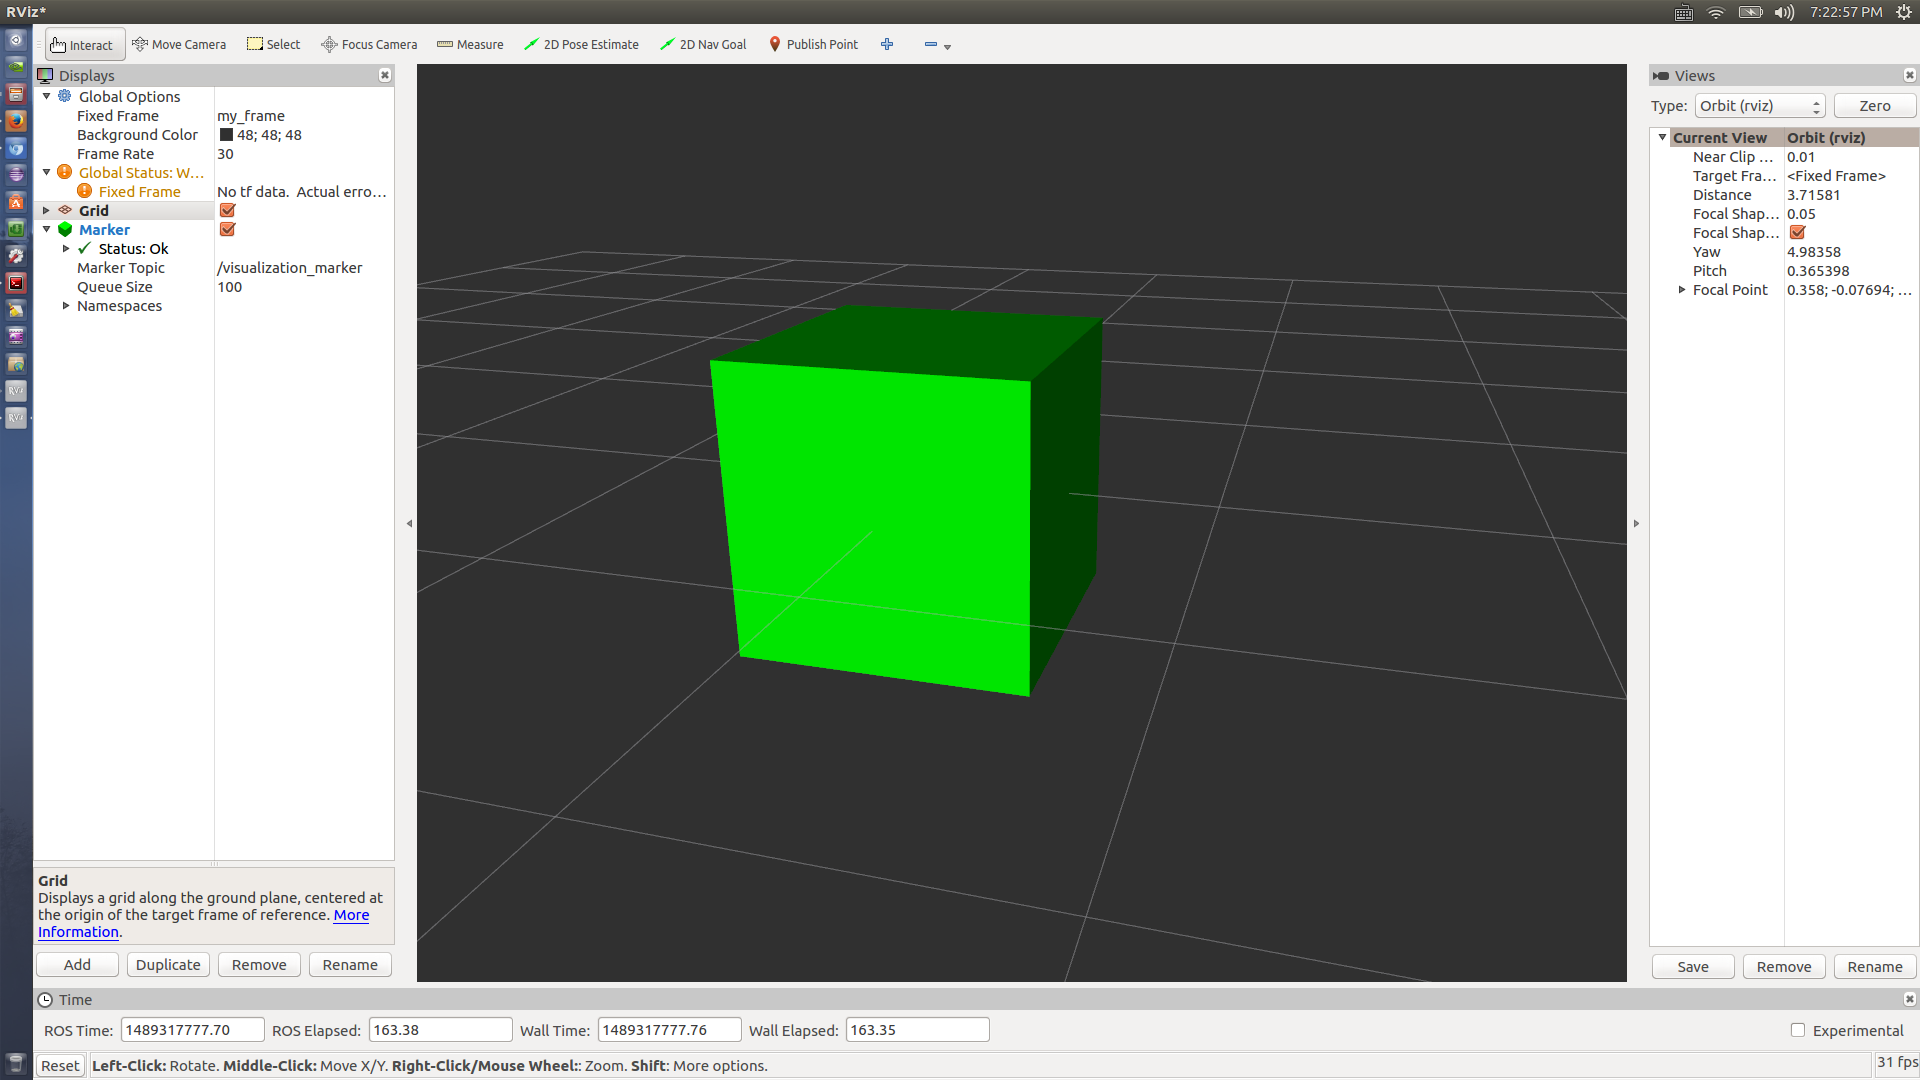1920x1080 pixels.
Task: Select the Frame Rate value 30
Action: point(225,154)
